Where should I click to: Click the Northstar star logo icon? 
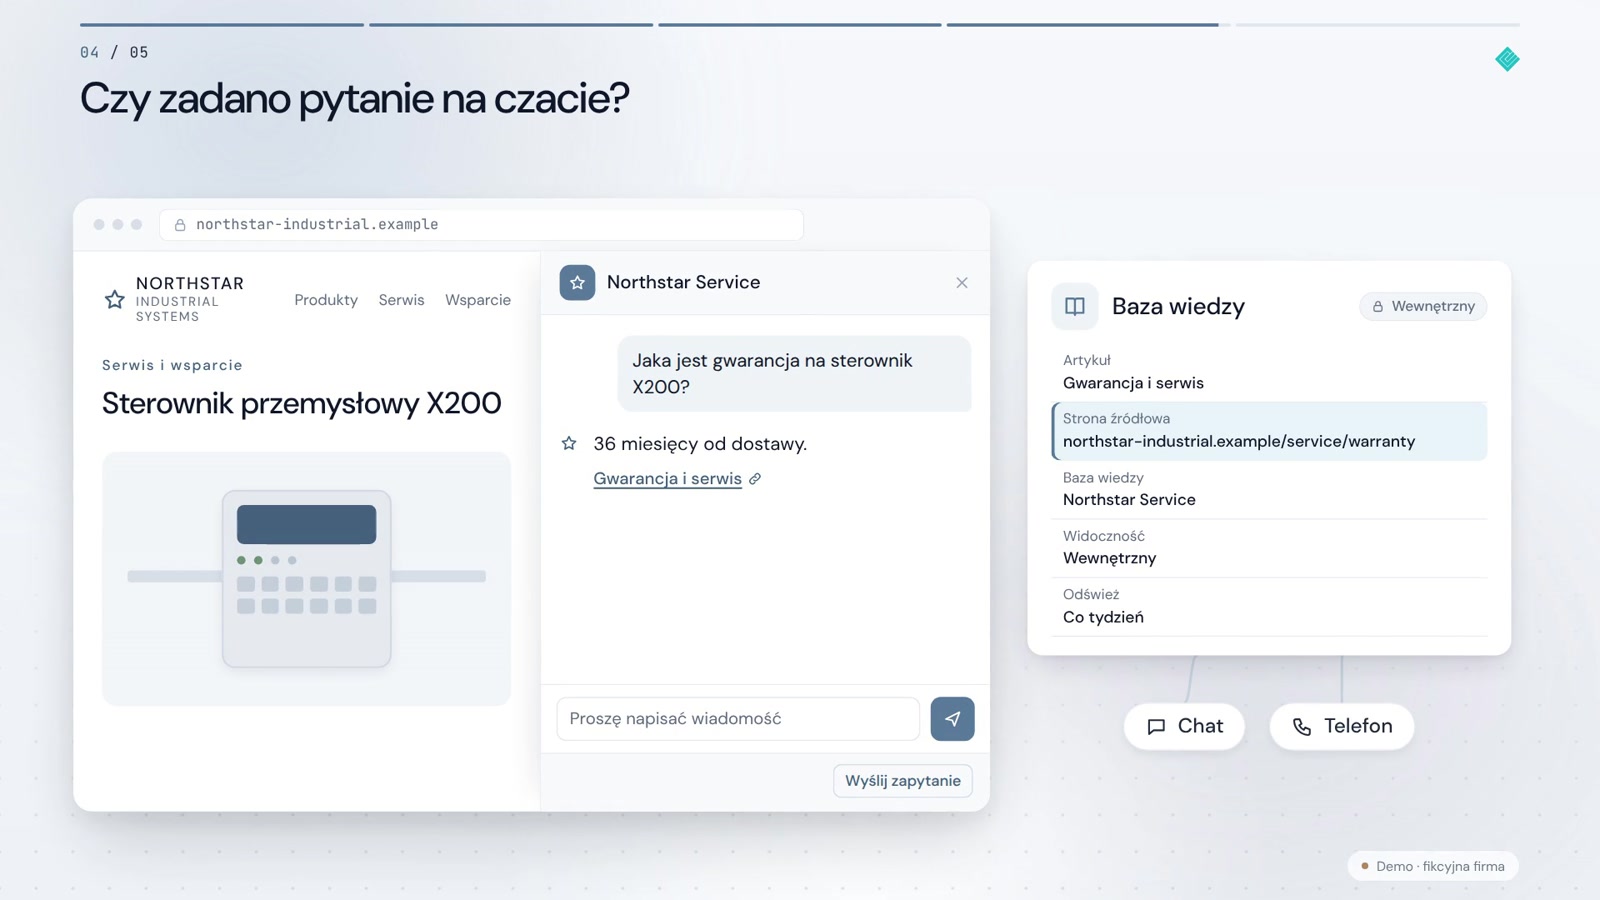[115, 300]
